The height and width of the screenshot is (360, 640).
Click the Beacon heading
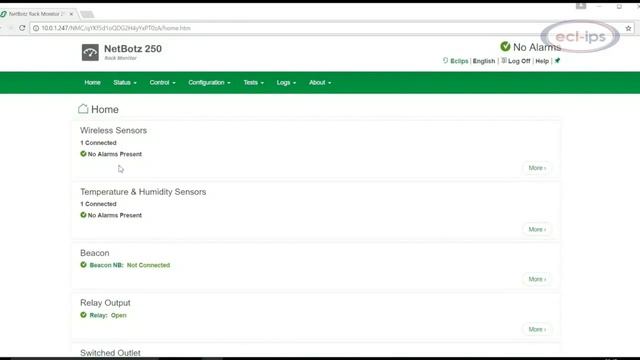pos(95,253)
